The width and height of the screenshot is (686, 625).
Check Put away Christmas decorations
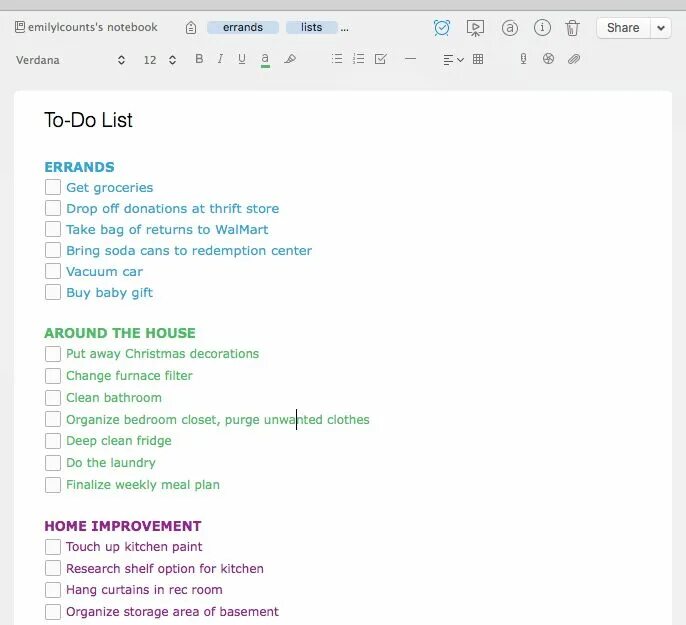coord(53,354)
